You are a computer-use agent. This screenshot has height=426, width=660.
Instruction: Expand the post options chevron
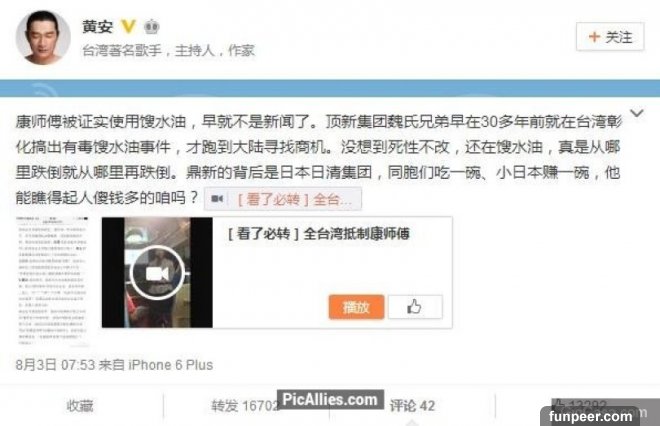[x=636, y=113]
